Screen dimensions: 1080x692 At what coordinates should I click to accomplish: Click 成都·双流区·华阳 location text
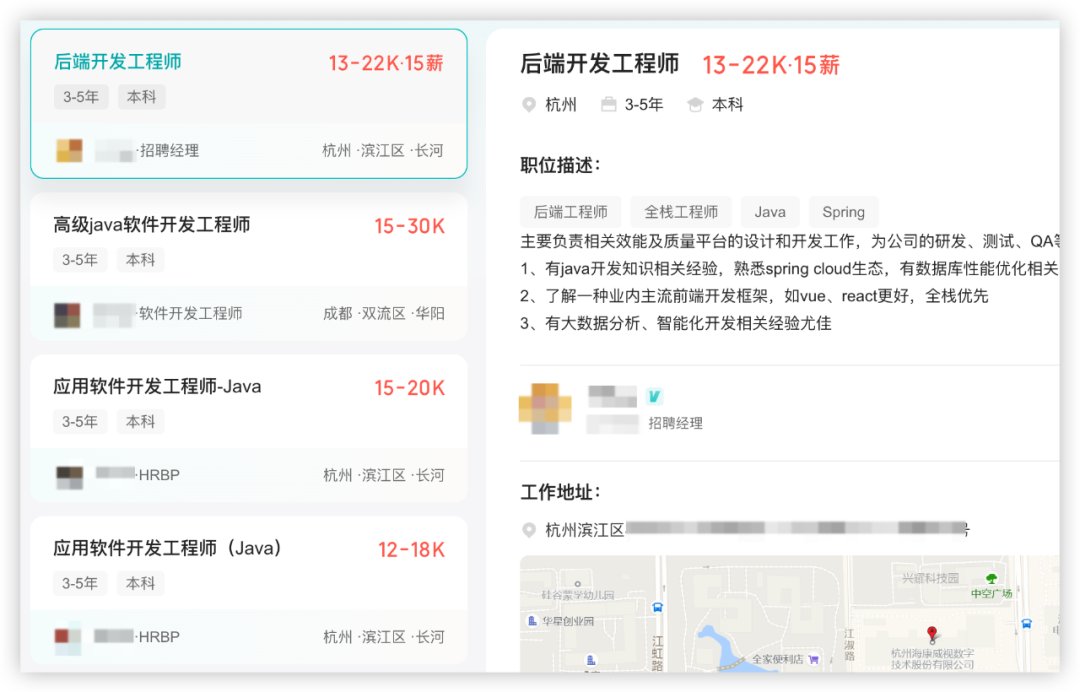coord(384,314)
